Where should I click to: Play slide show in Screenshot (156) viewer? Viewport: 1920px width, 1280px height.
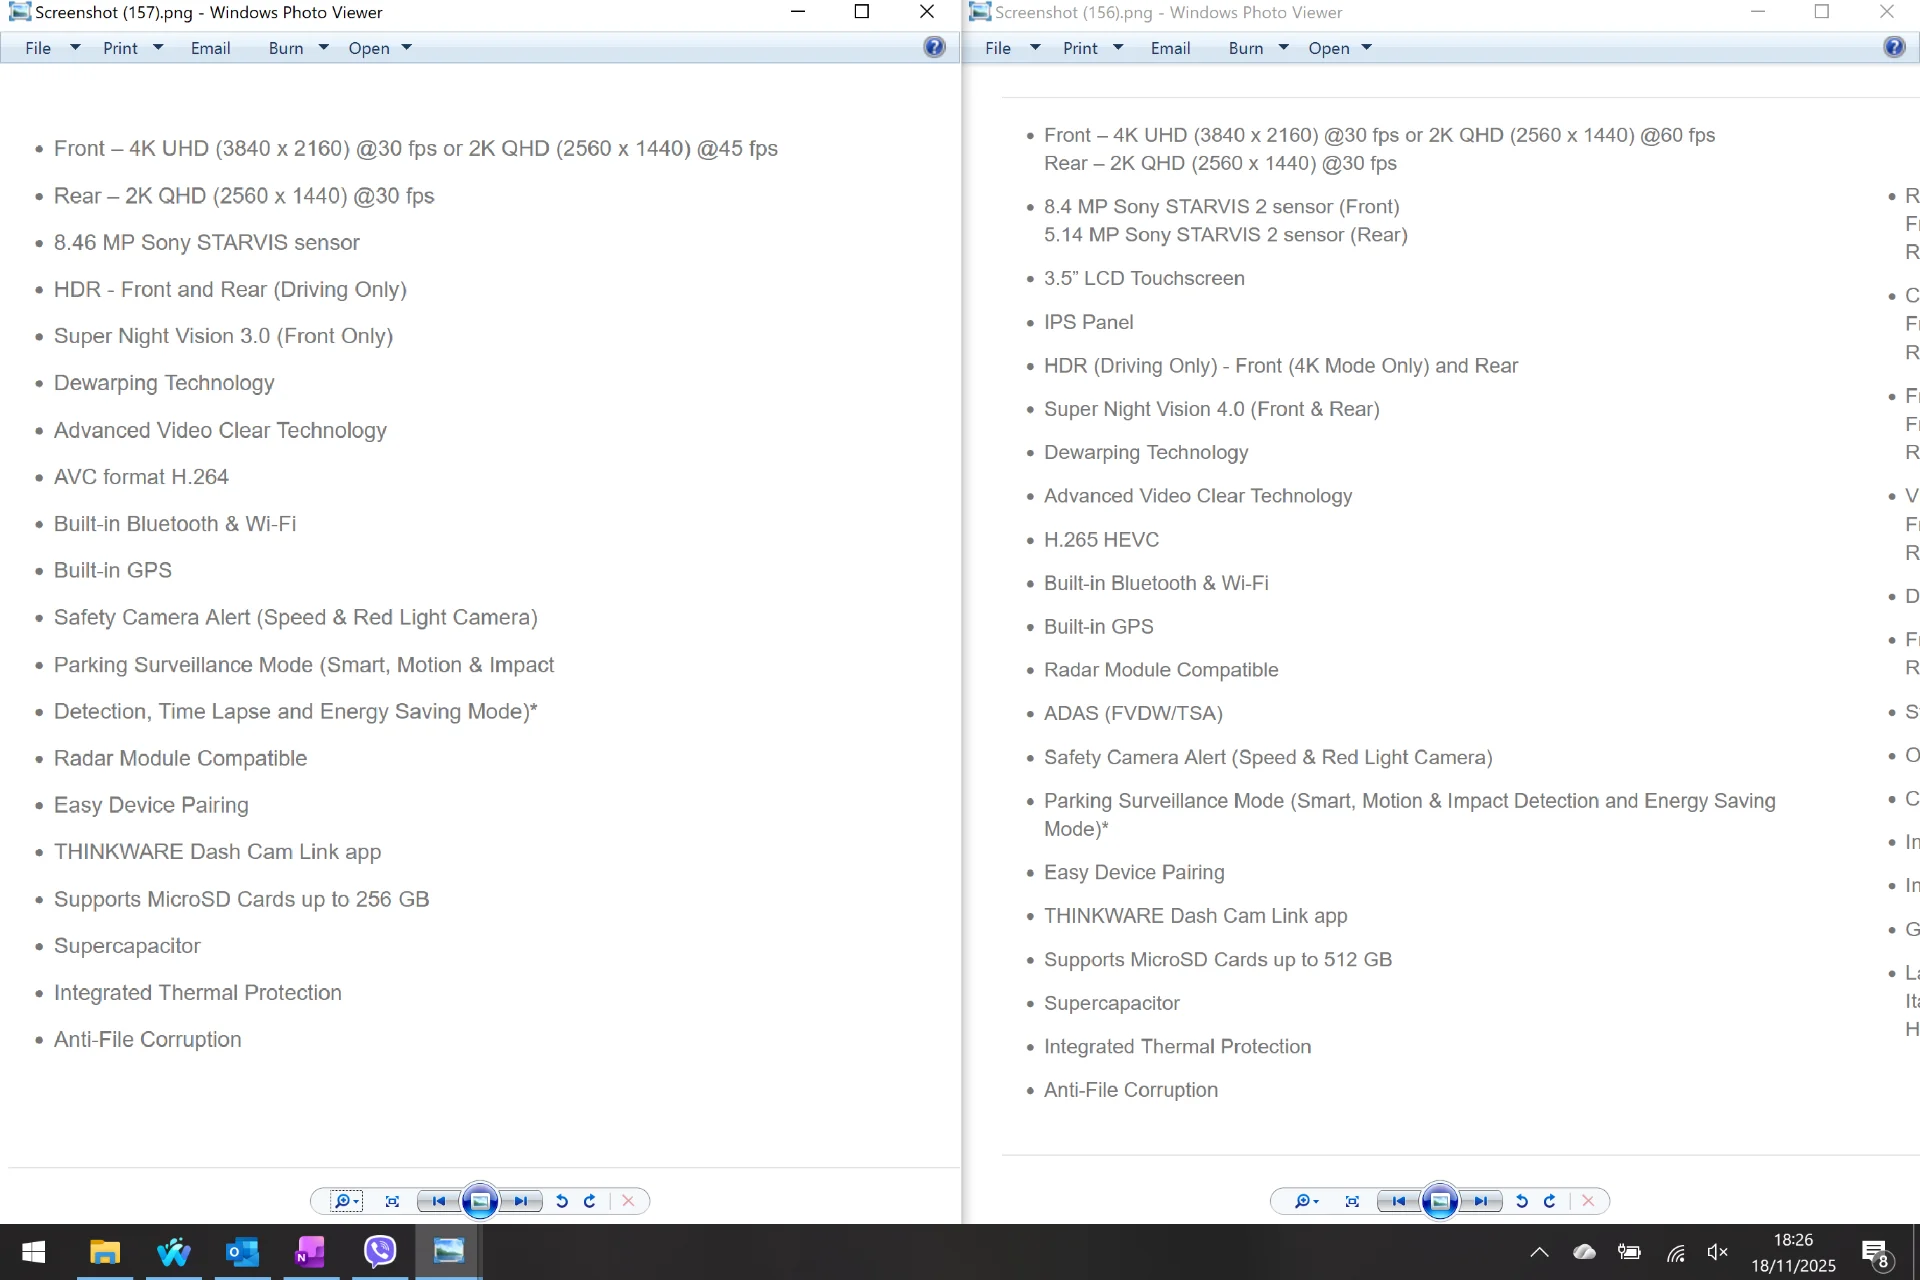click(1440, 1201)
